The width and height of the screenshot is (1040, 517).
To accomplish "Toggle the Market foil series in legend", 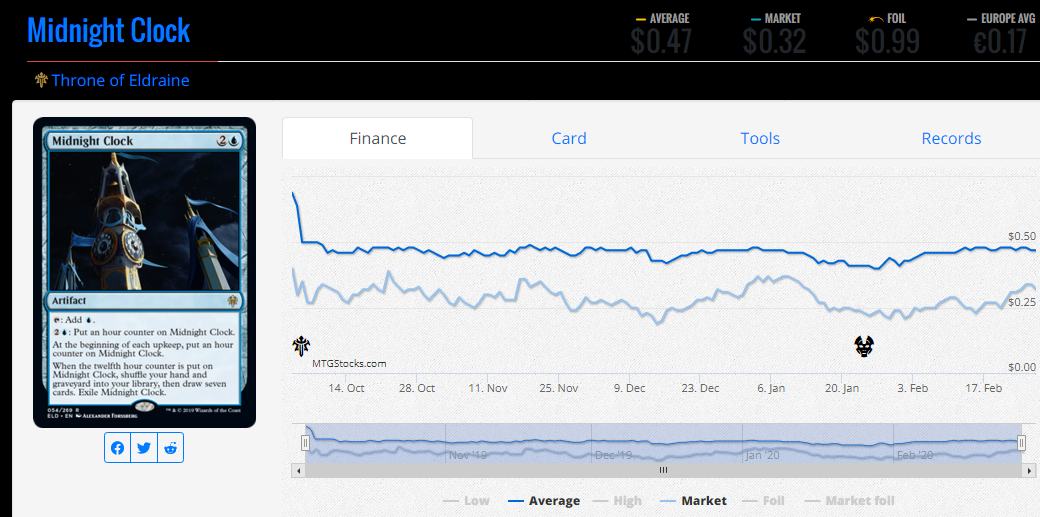I will pyautogui.click(x=849, y=501).
